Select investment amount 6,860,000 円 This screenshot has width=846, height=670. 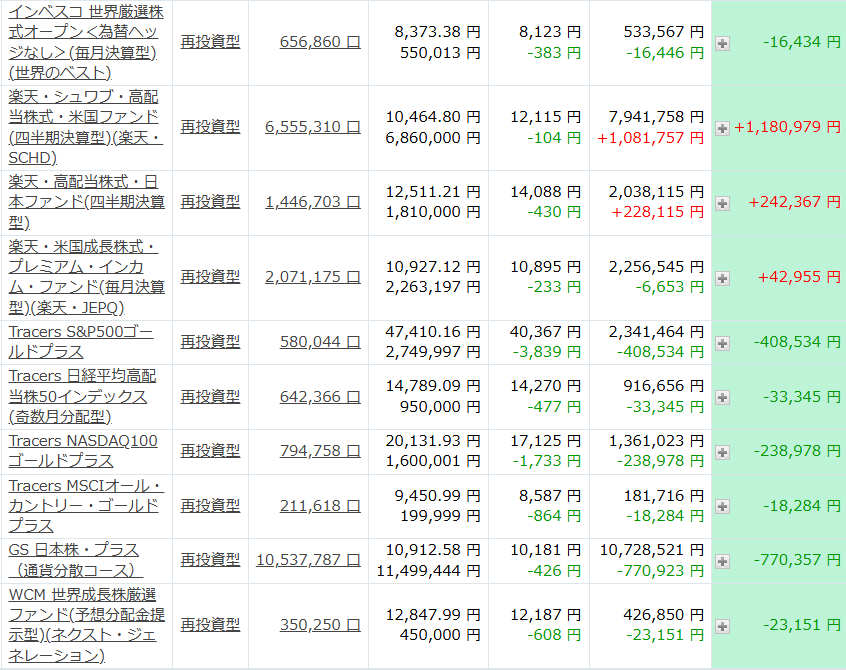[433, 138]
